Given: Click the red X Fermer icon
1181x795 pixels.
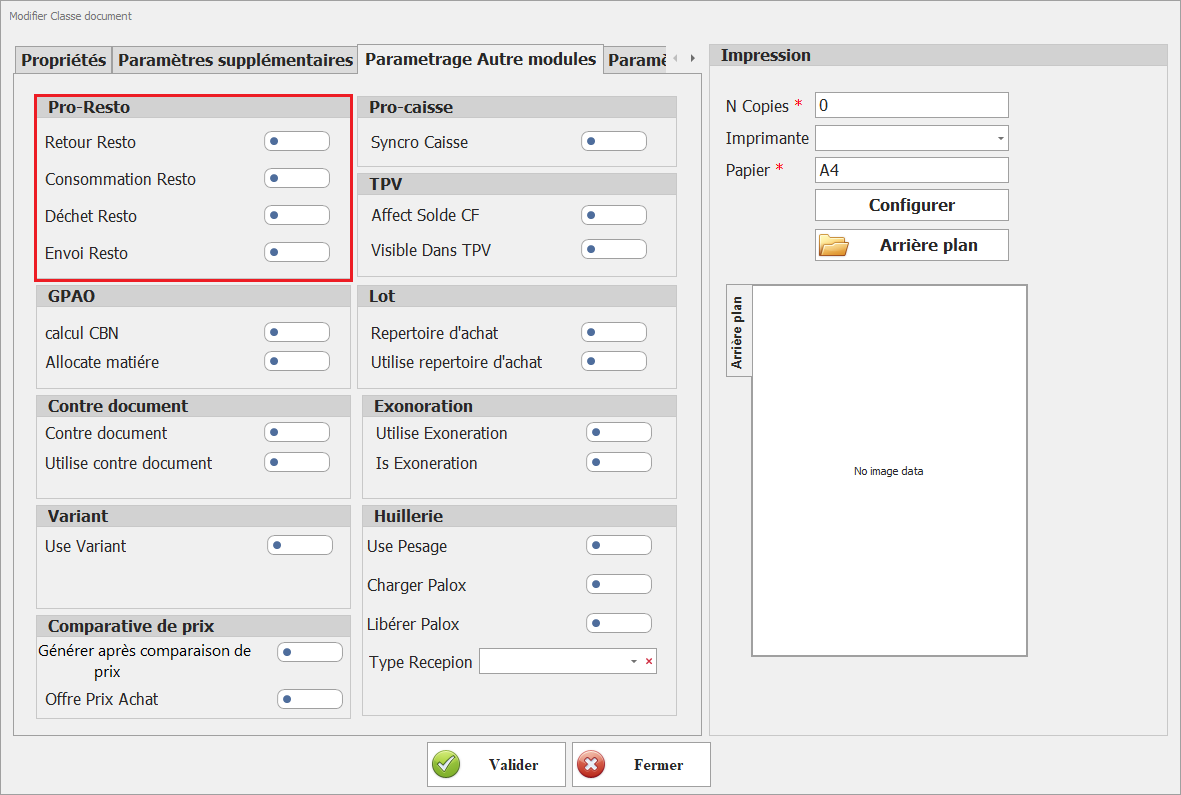Looking at the screenshot, I should (592, 765).
